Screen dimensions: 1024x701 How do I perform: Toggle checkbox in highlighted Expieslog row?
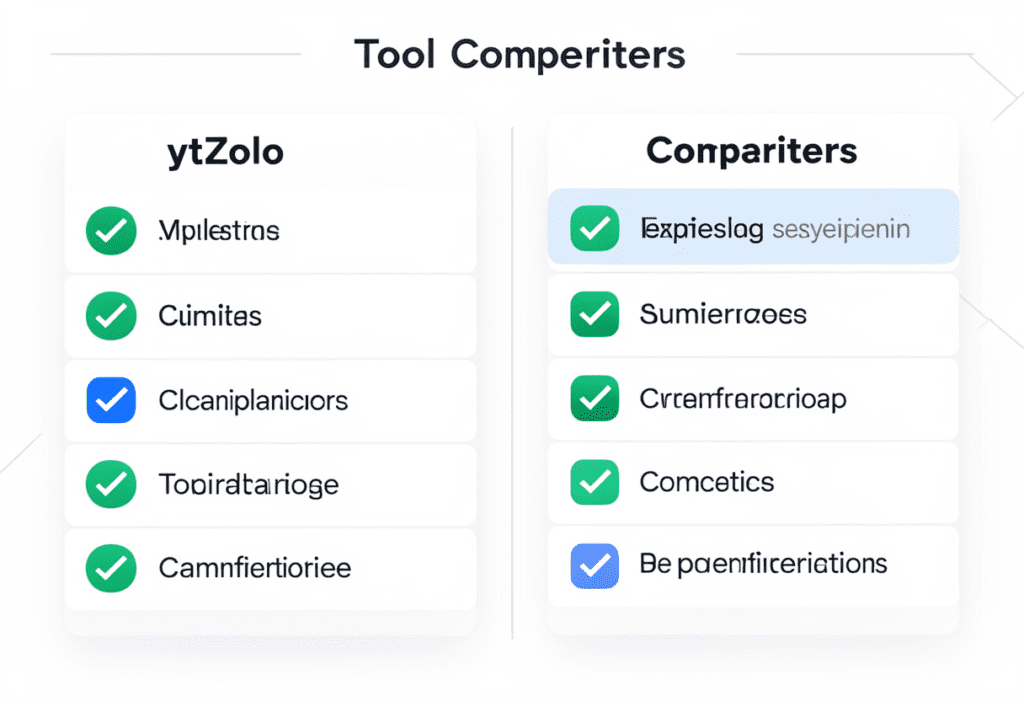pos(594,229)
